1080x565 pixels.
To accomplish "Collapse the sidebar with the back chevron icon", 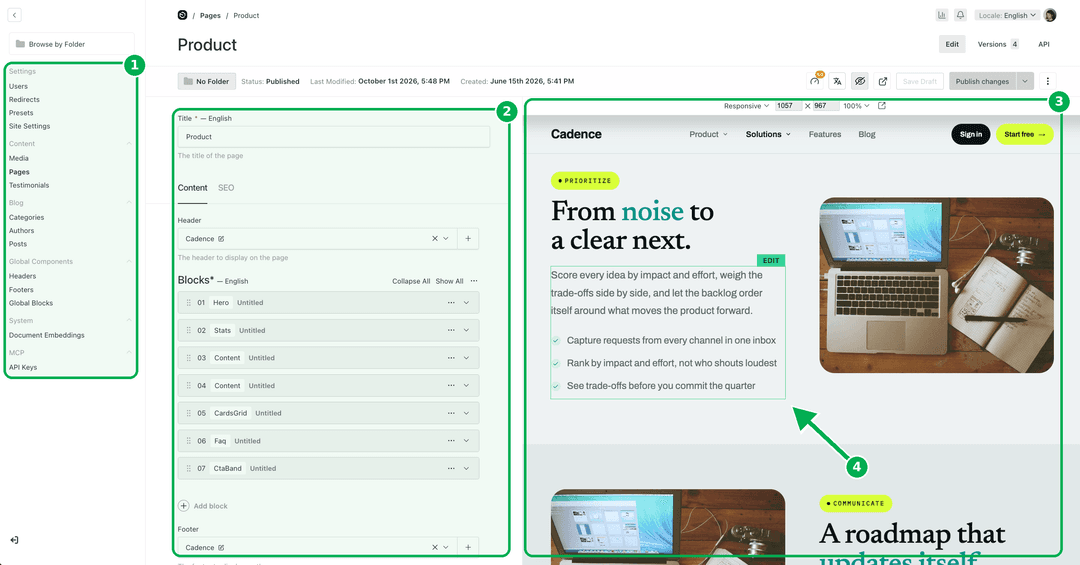I will (x=14, y=14).
